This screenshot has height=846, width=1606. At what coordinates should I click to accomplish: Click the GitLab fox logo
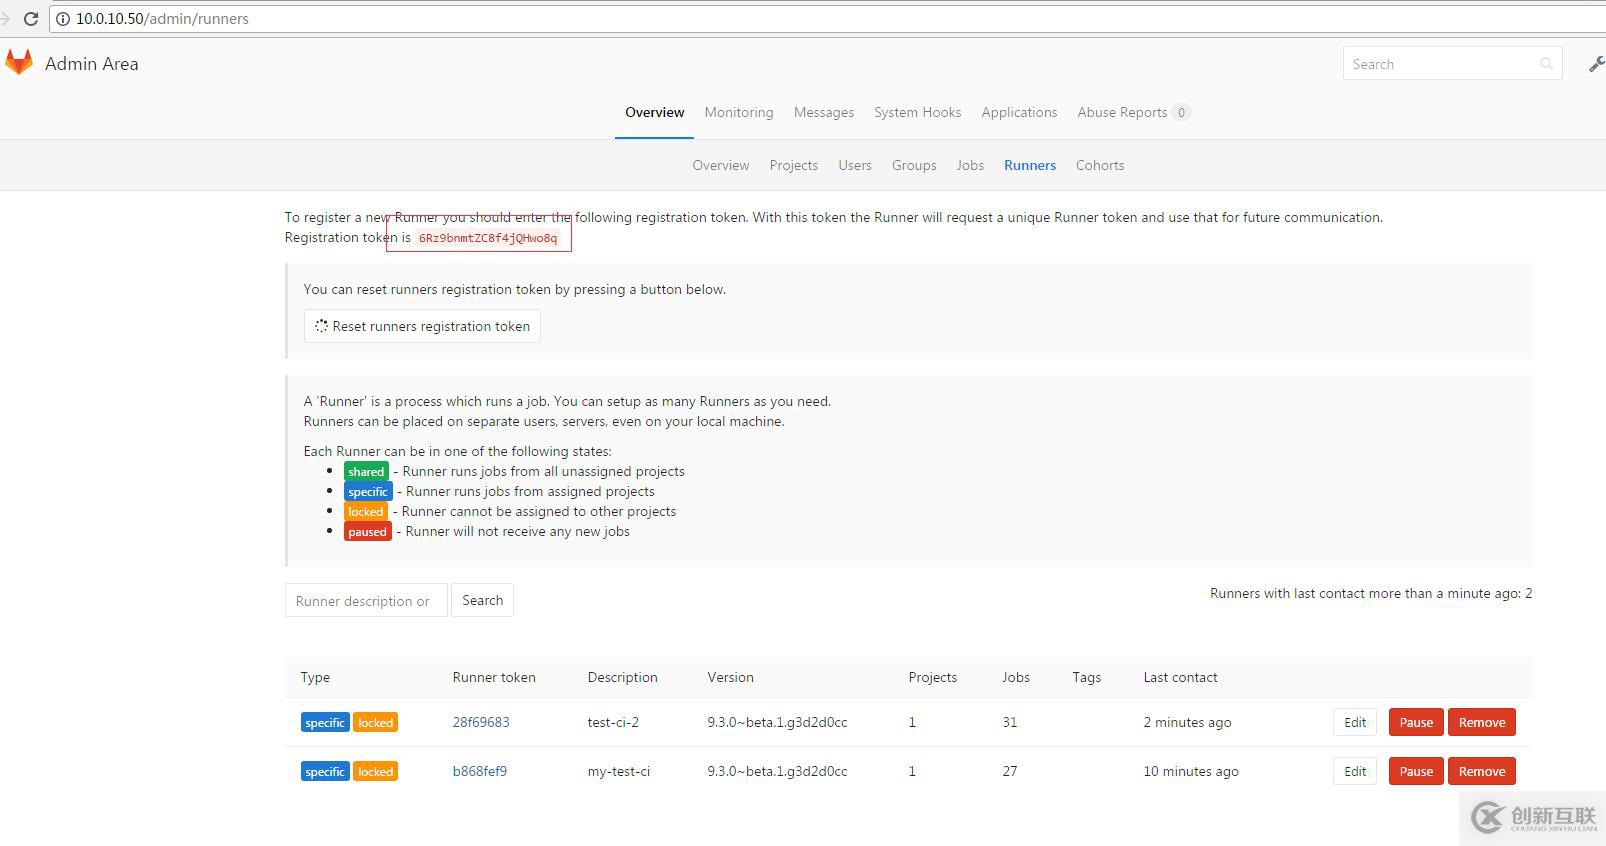point(18,63)
